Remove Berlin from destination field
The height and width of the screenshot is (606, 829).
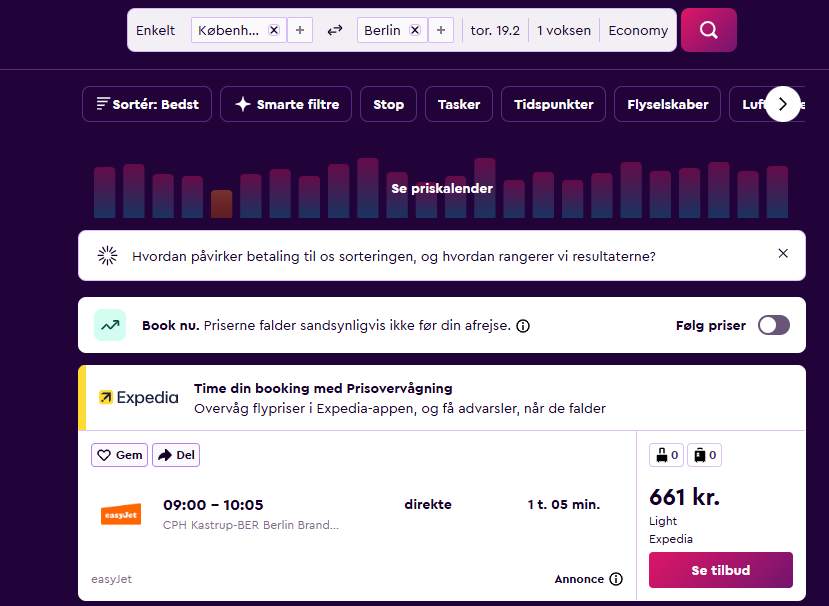click(x=415, y=30)
